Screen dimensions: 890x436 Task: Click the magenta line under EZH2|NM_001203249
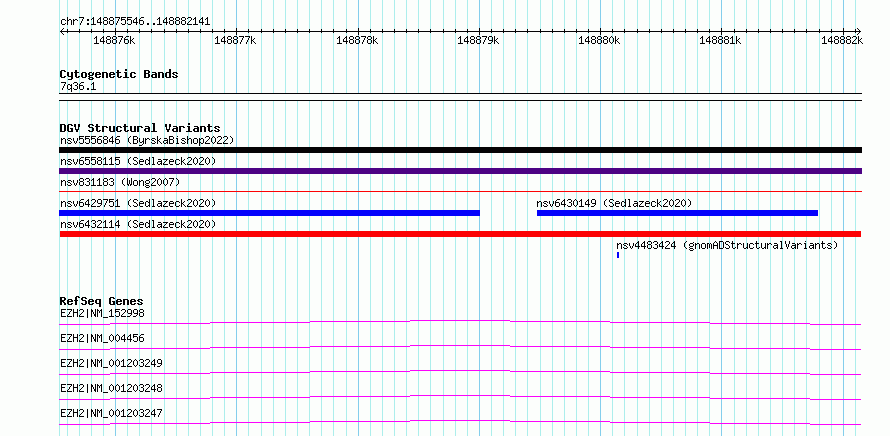[x=460, y=372]
